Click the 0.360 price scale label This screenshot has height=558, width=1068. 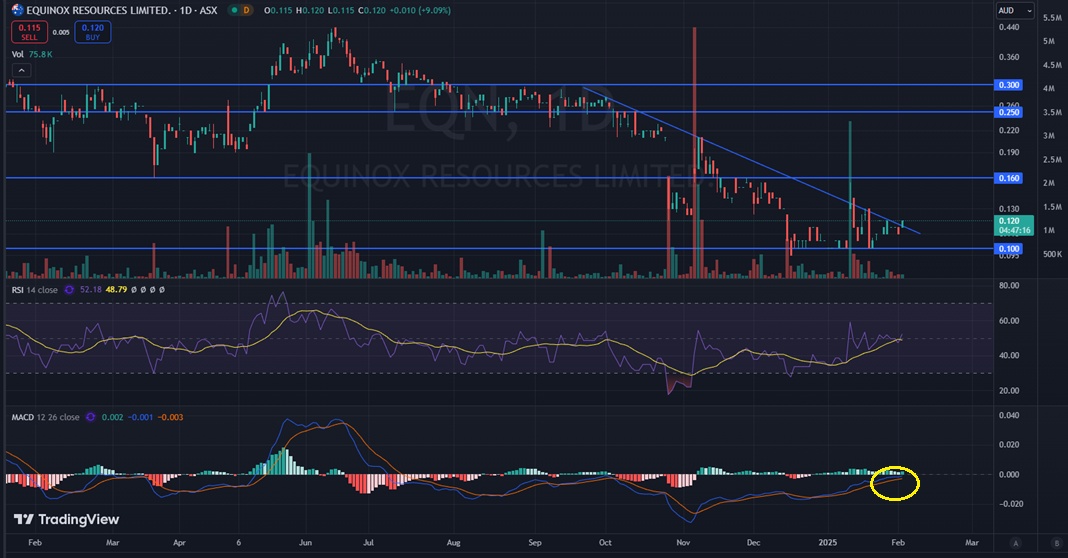point(1009,57)
